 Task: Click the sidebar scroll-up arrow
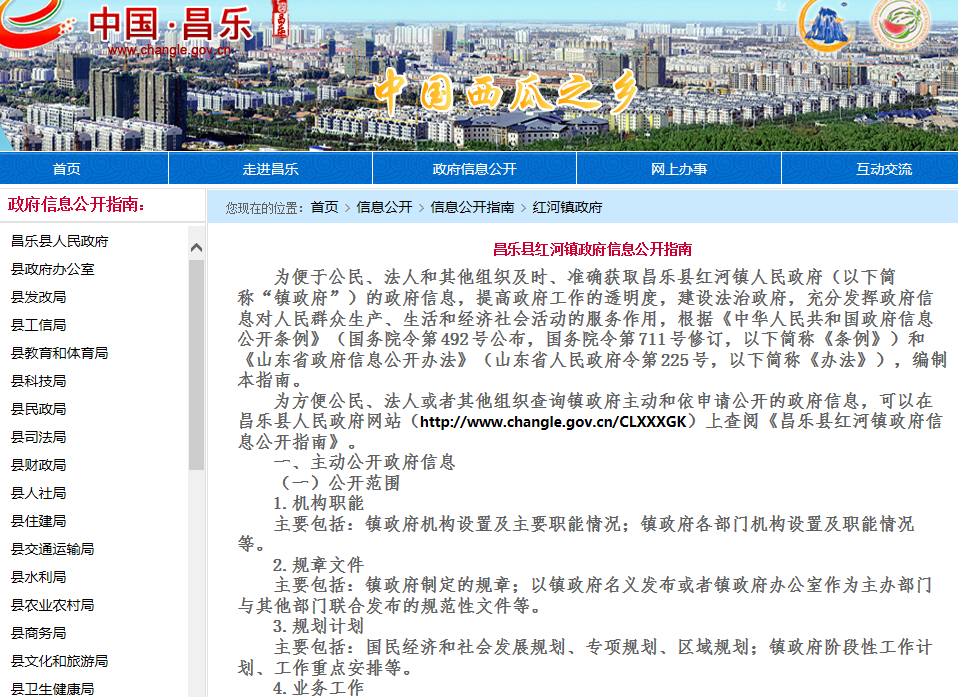tap(196, 248)
